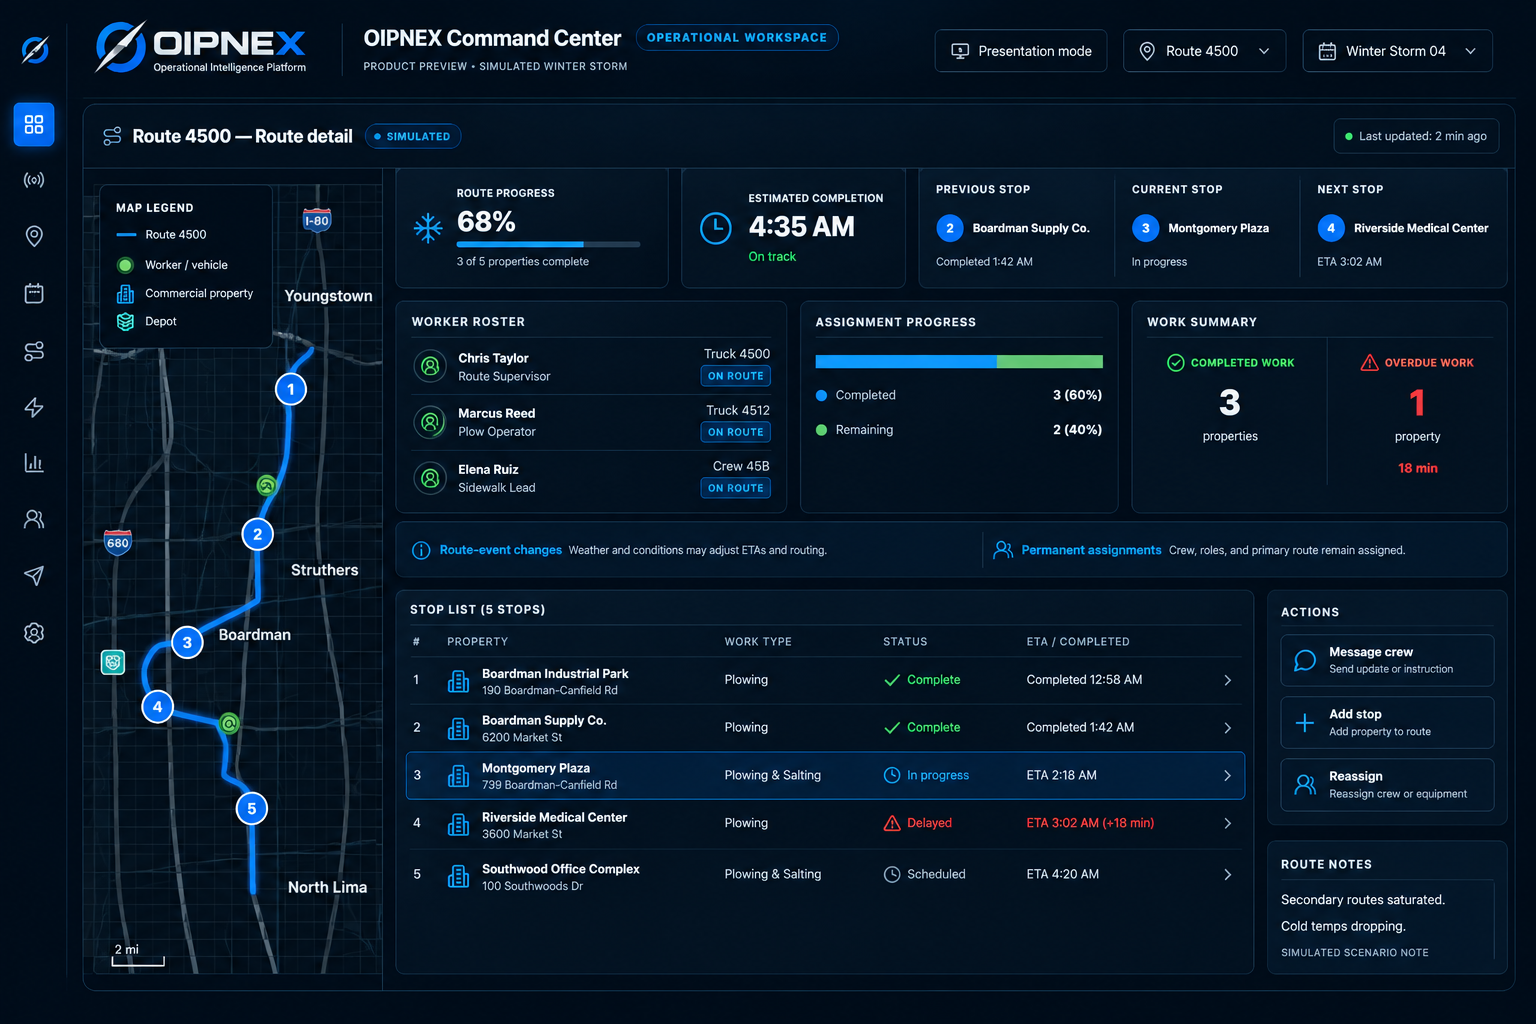Click the SIMULATED badge next to route title

click(413, 136)
